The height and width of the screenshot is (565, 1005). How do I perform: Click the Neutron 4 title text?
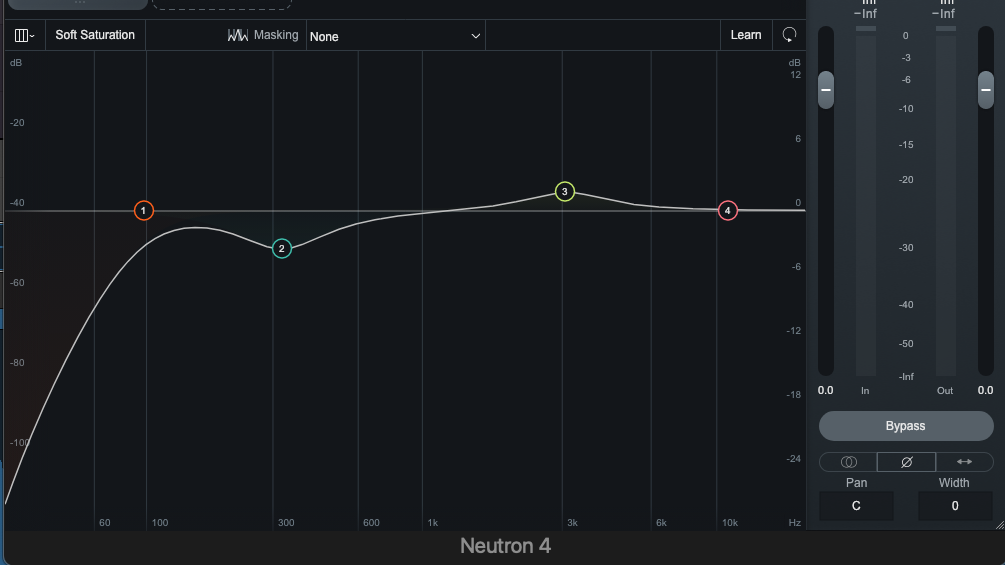coord(505,546)
